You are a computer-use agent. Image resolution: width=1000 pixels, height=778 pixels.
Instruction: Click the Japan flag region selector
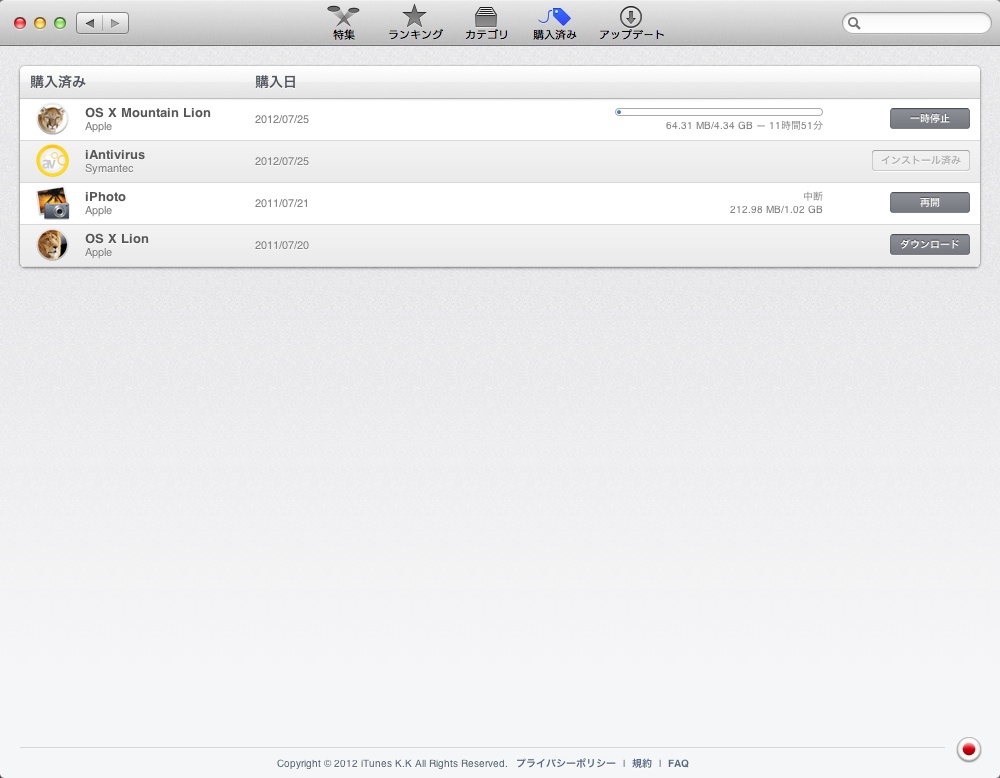[x=967, y=748]
